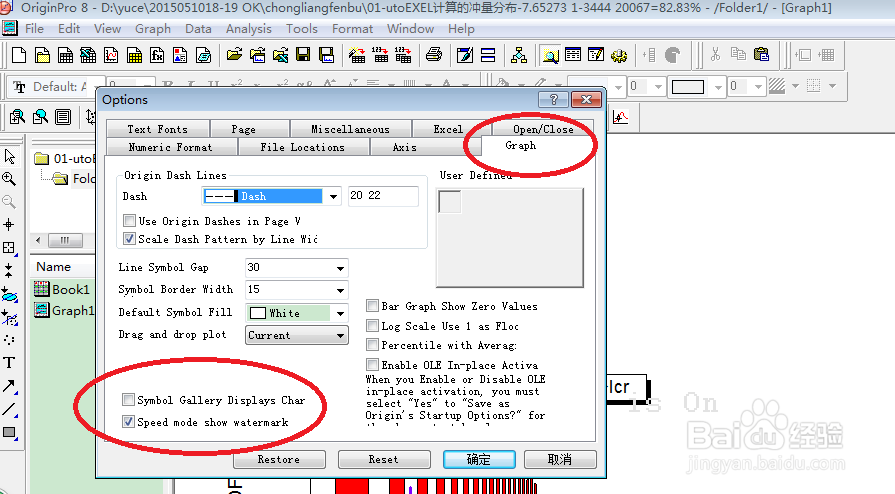Viewport: 895px width, 494px height.
Task: Click the New Graph toolbar icon
Action: tap(111, 55)
